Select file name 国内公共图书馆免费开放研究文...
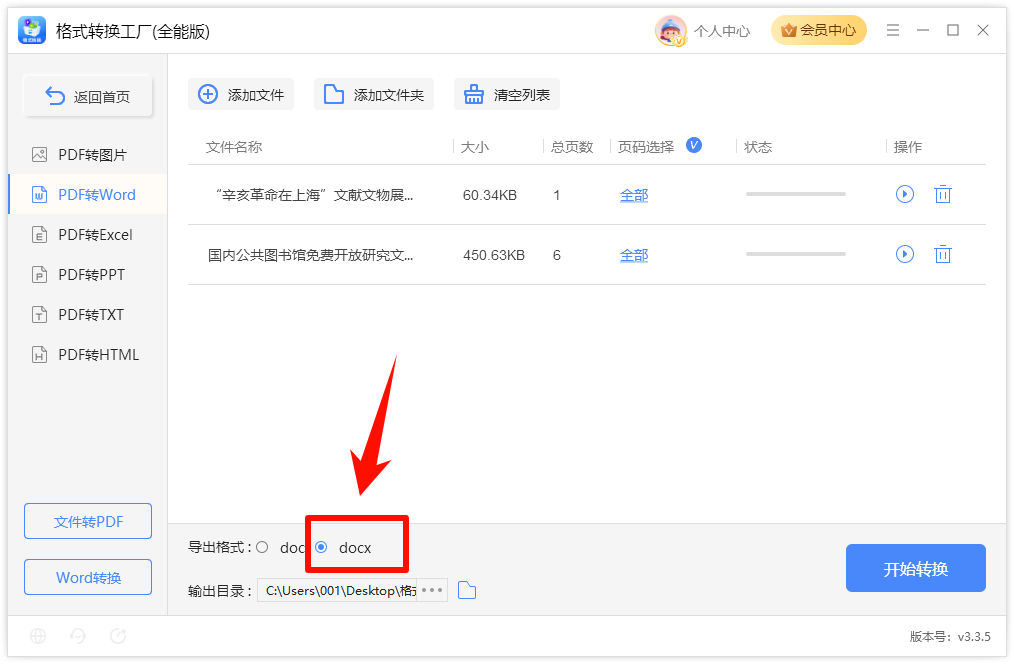 tap(310, 255)
